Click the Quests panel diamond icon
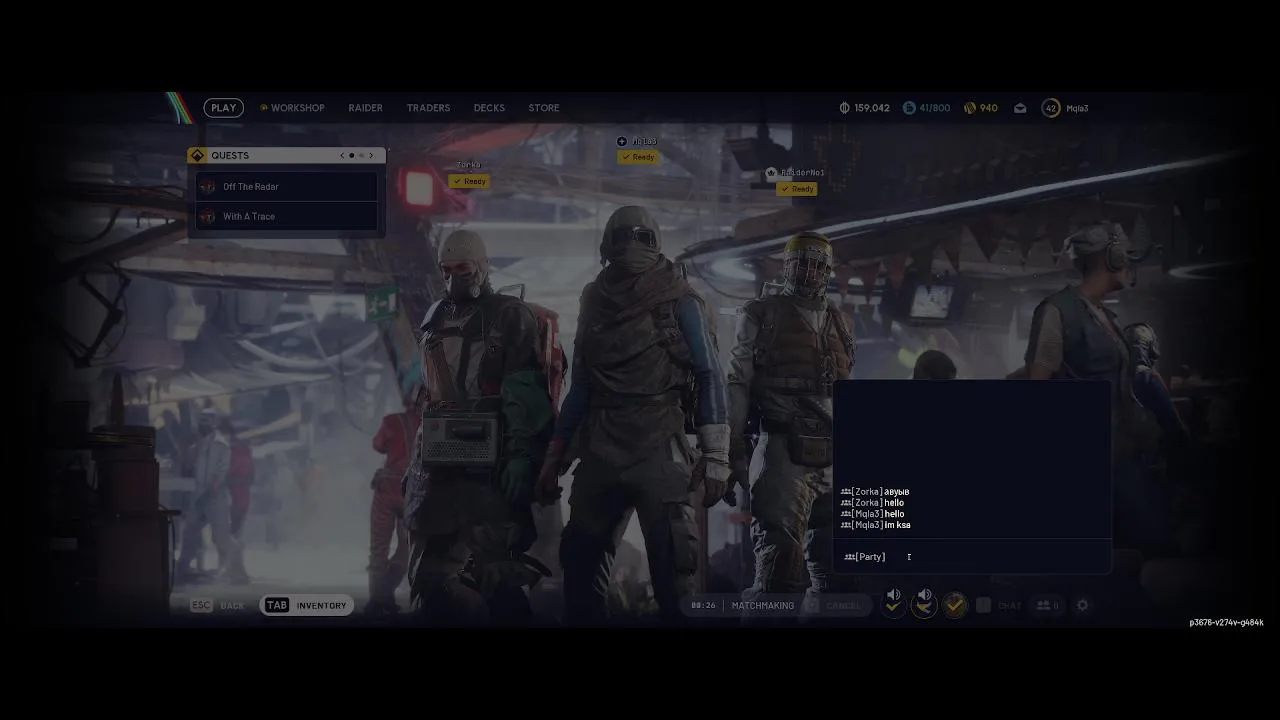The width and height of the screenshot is (1280, 720). tap(197, 155)
